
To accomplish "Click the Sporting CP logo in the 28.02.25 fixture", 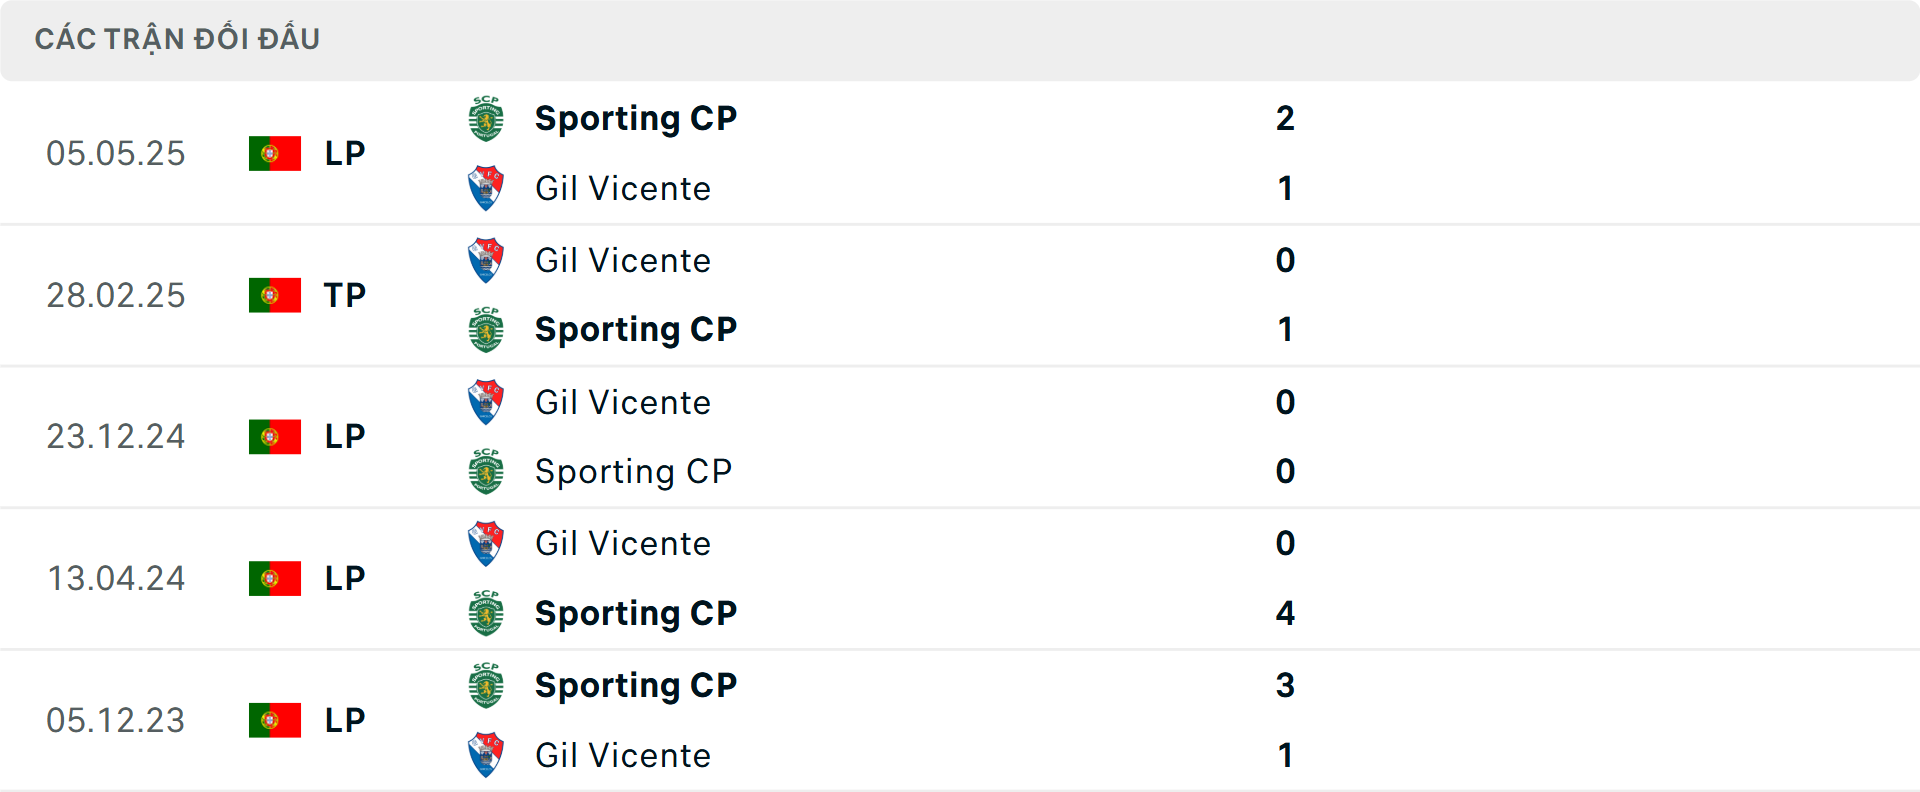I will [486, 330].
